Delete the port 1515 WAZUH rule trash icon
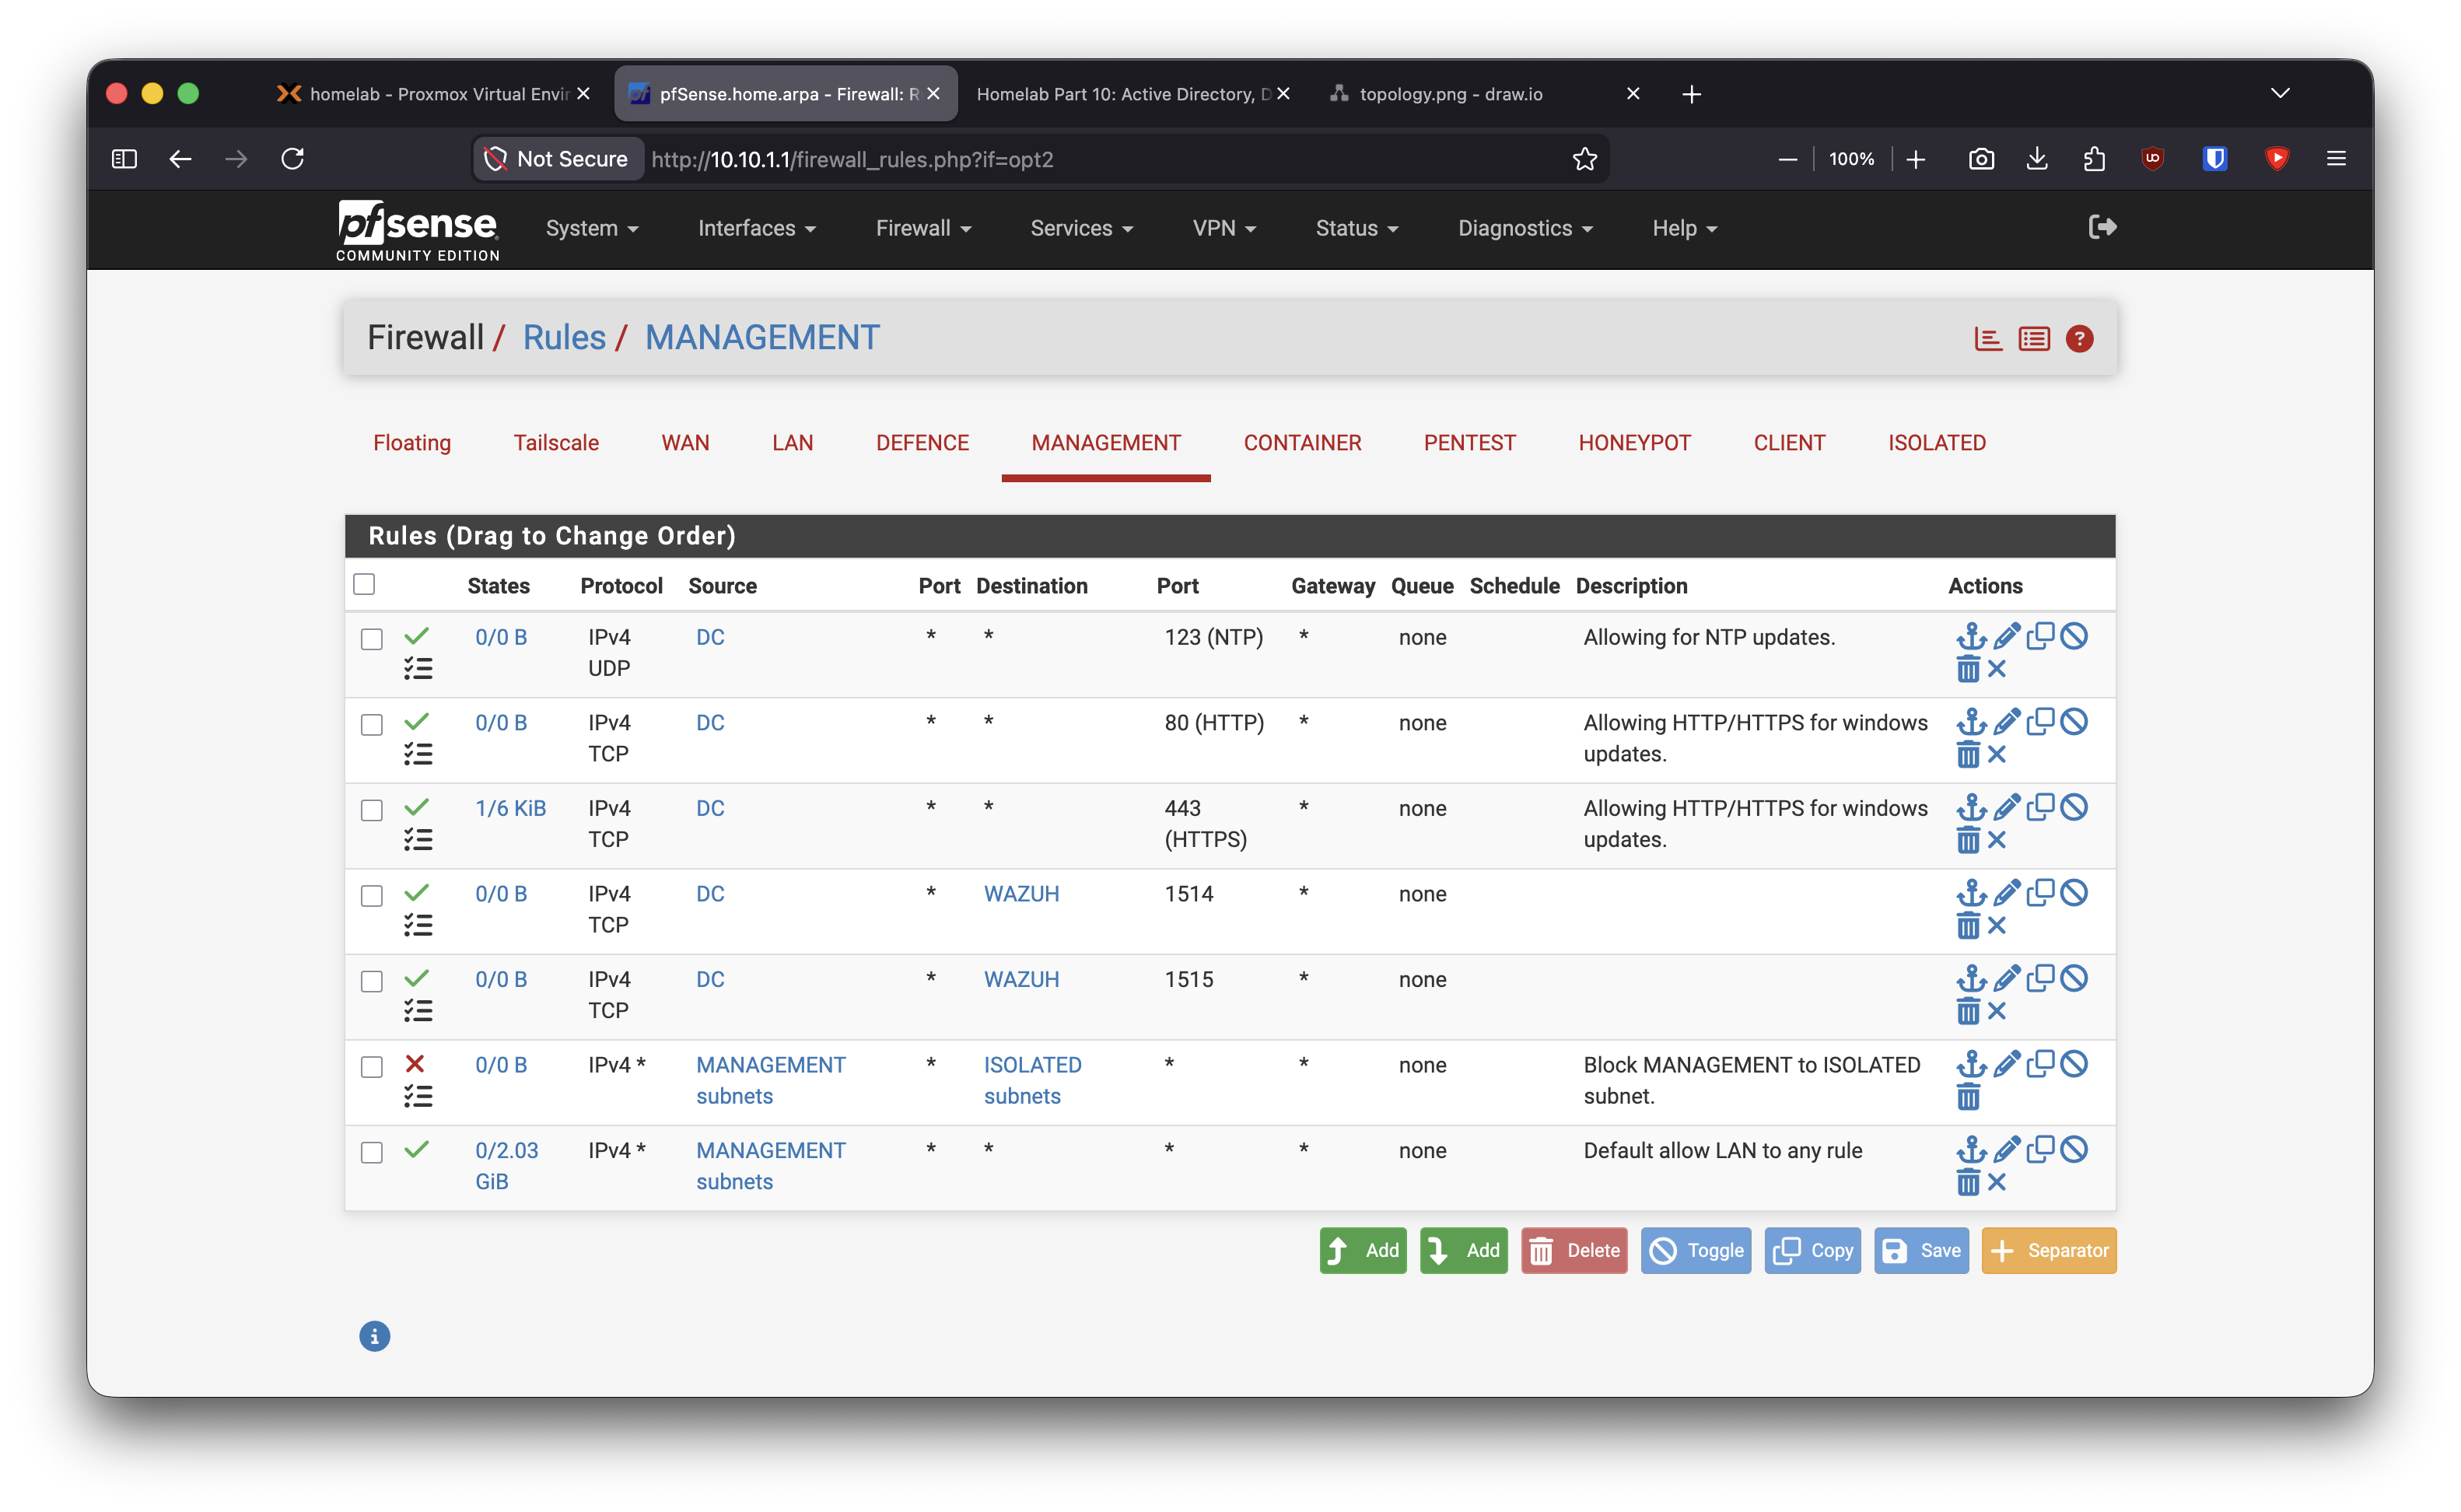 tap(1968, 1012)
